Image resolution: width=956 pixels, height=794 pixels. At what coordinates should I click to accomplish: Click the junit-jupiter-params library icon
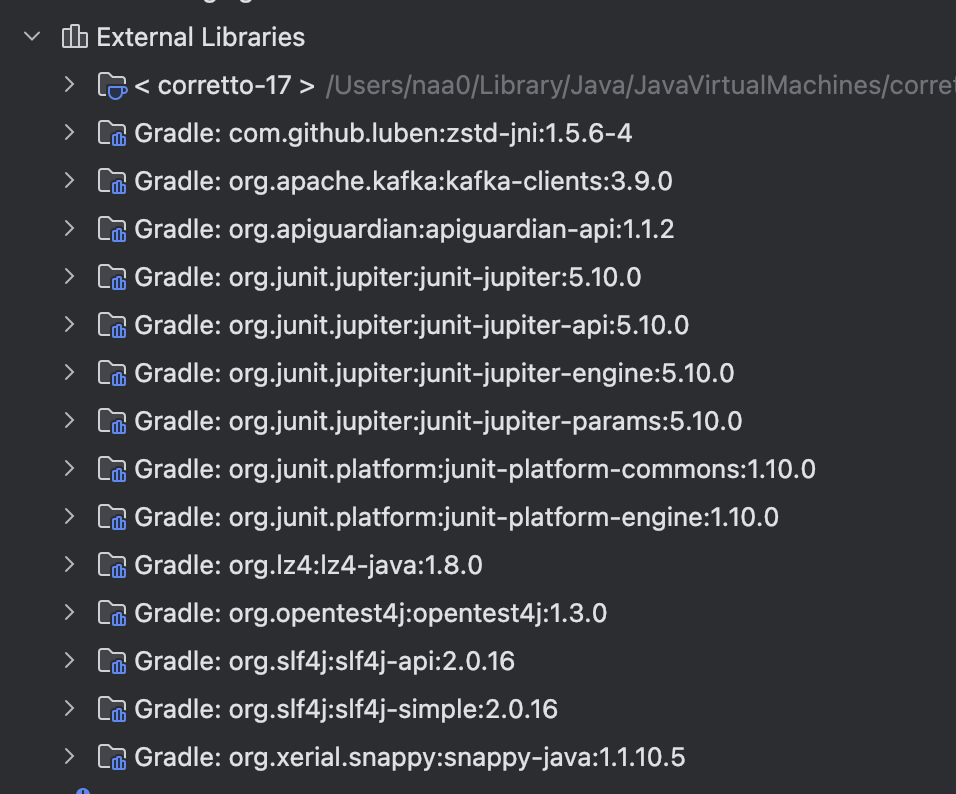112,421
